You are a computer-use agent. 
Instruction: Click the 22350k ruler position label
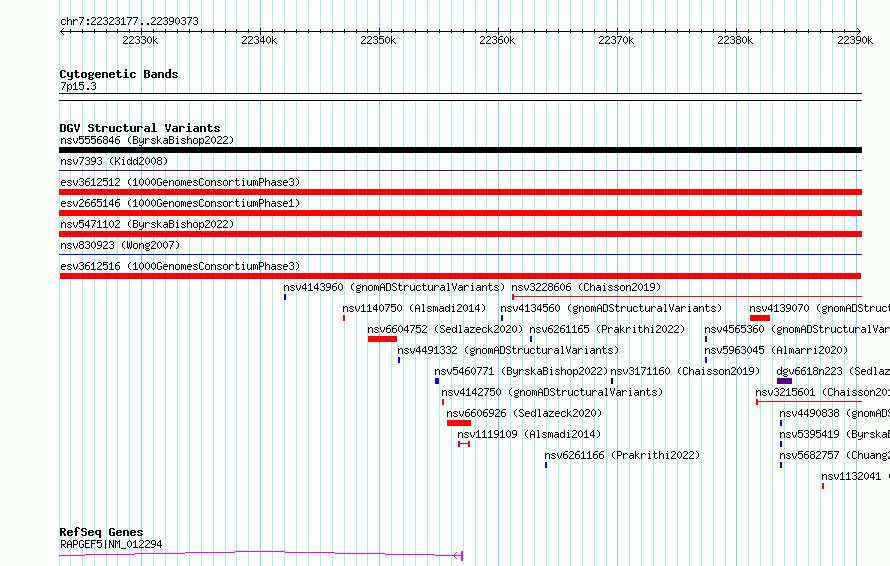378,40
